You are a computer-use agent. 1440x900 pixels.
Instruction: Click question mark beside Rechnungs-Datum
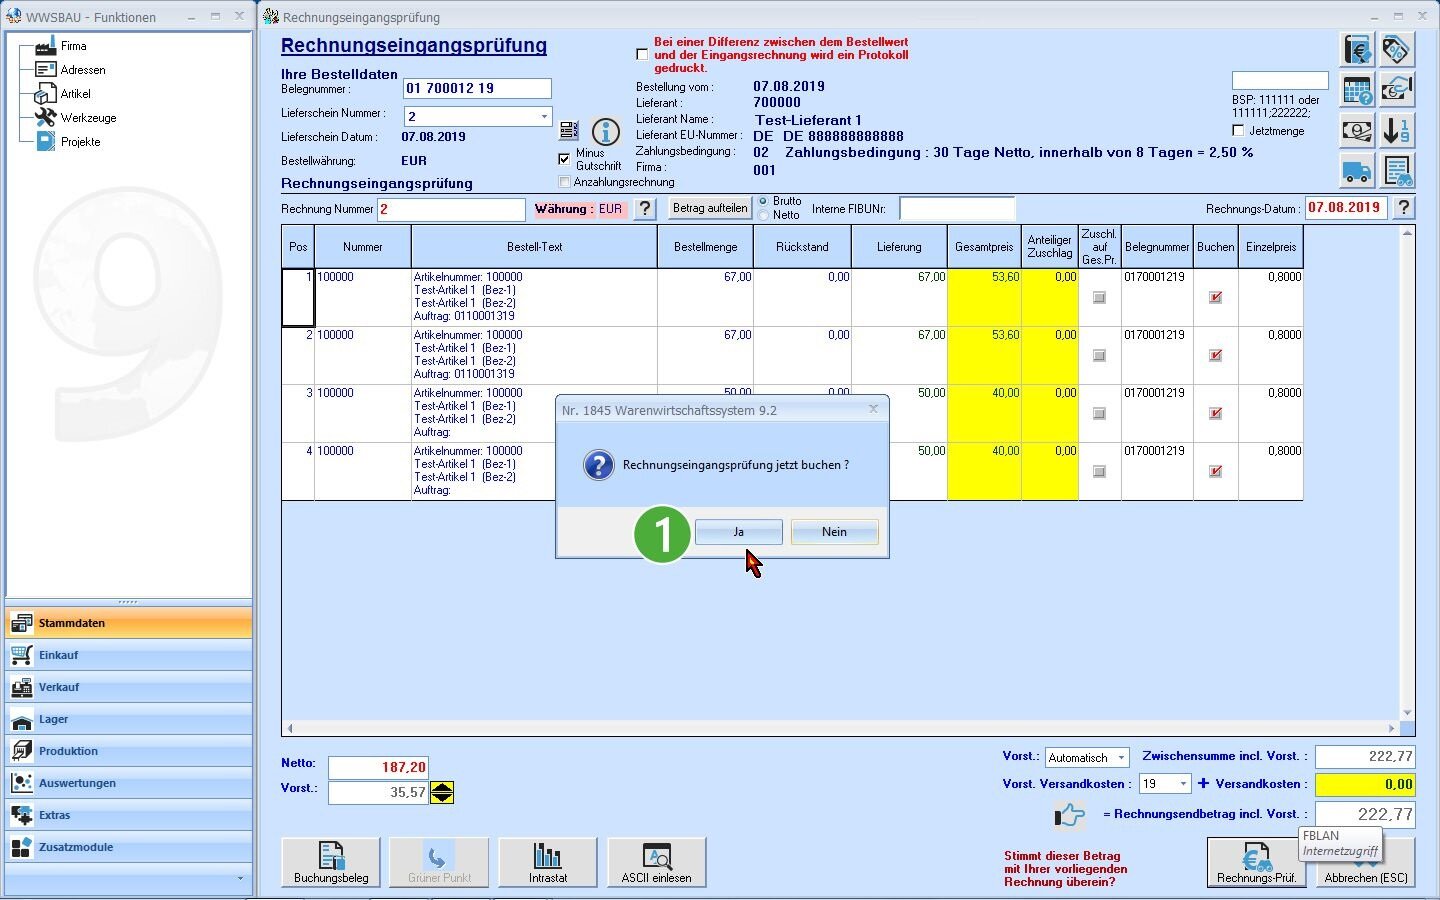(x=1404, y=208)
